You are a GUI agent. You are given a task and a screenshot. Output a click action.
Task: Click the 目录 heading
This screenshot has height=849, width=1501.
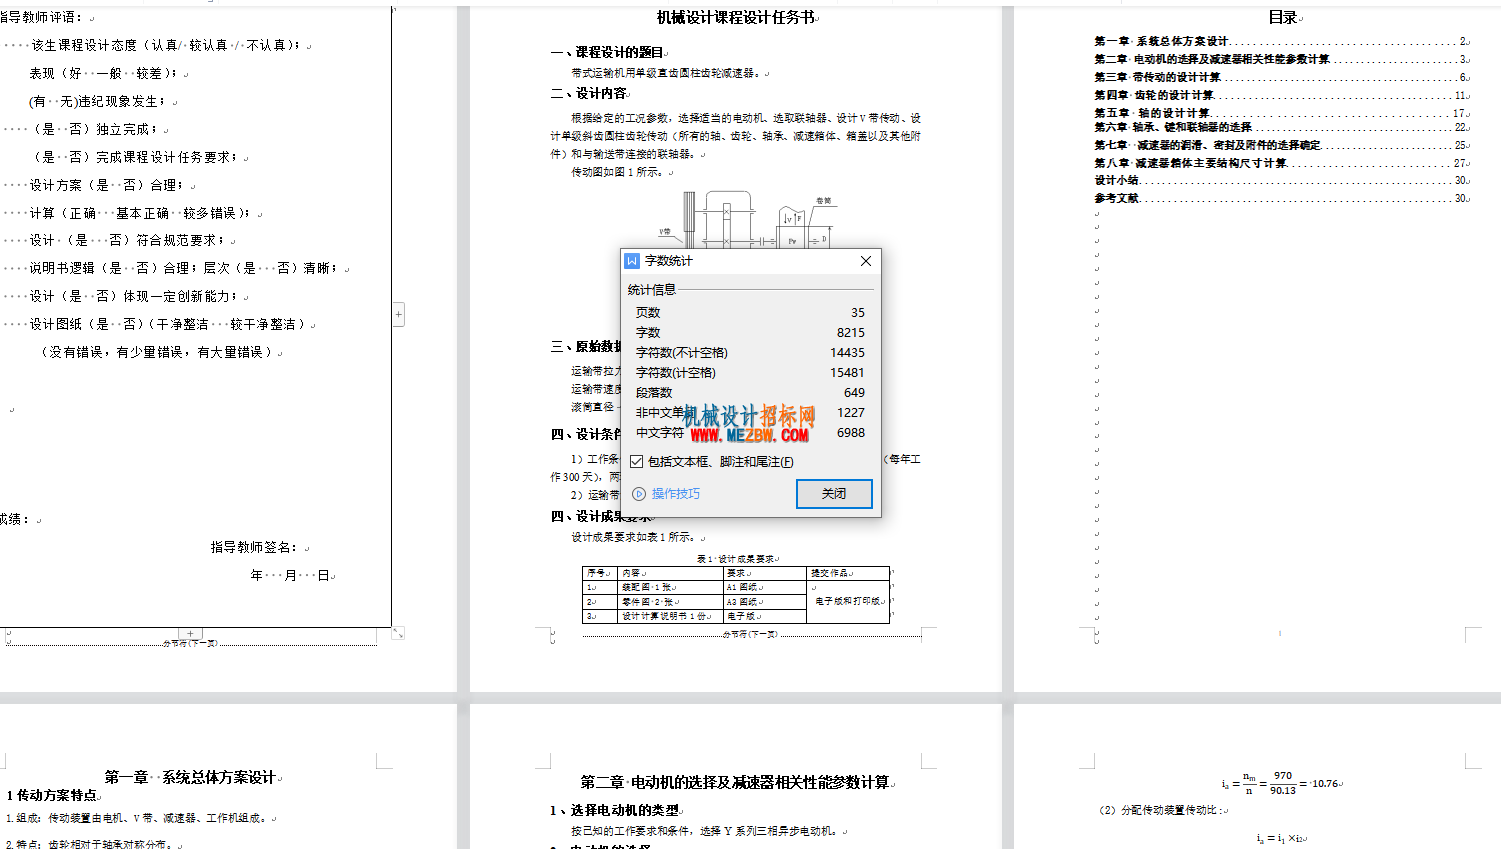tap(1283, 17)
